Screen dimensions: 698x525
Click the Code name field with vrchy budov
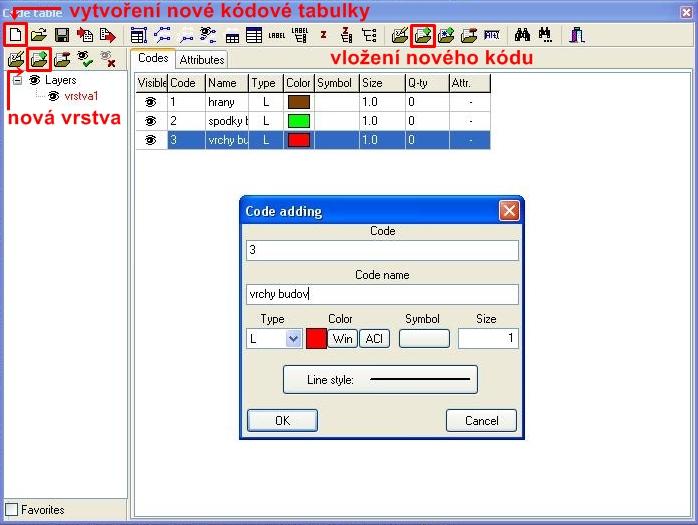tap(382, 294)
